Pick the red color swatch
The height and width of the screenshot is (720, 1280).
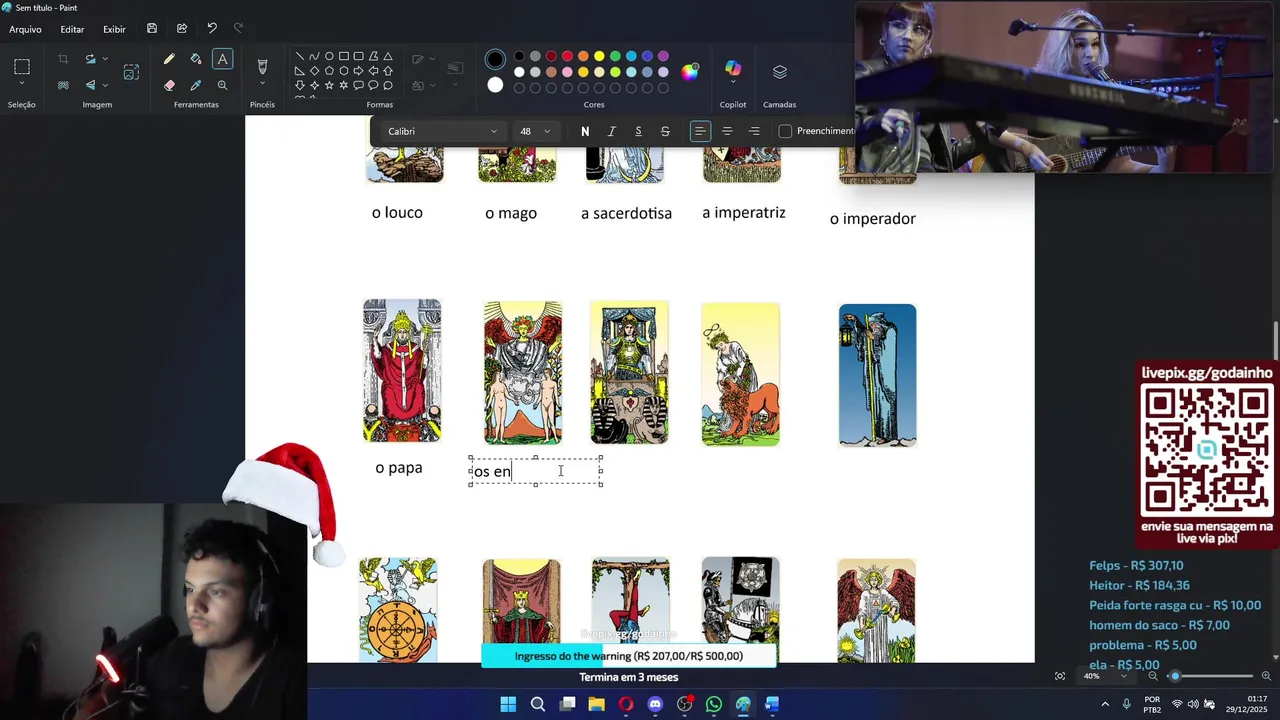(x=567, y=56)
